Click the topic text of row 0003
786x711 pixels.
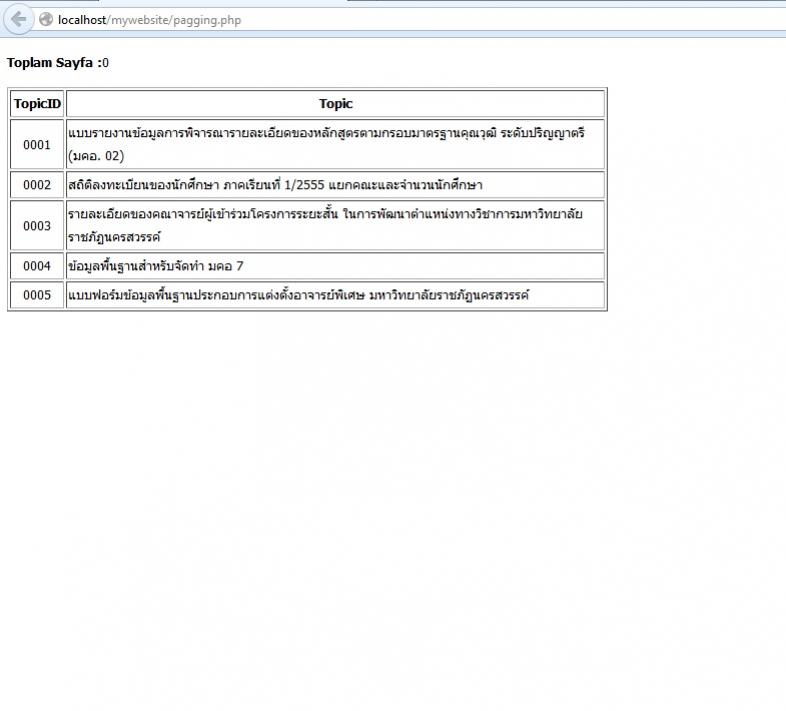click(325, 226)
